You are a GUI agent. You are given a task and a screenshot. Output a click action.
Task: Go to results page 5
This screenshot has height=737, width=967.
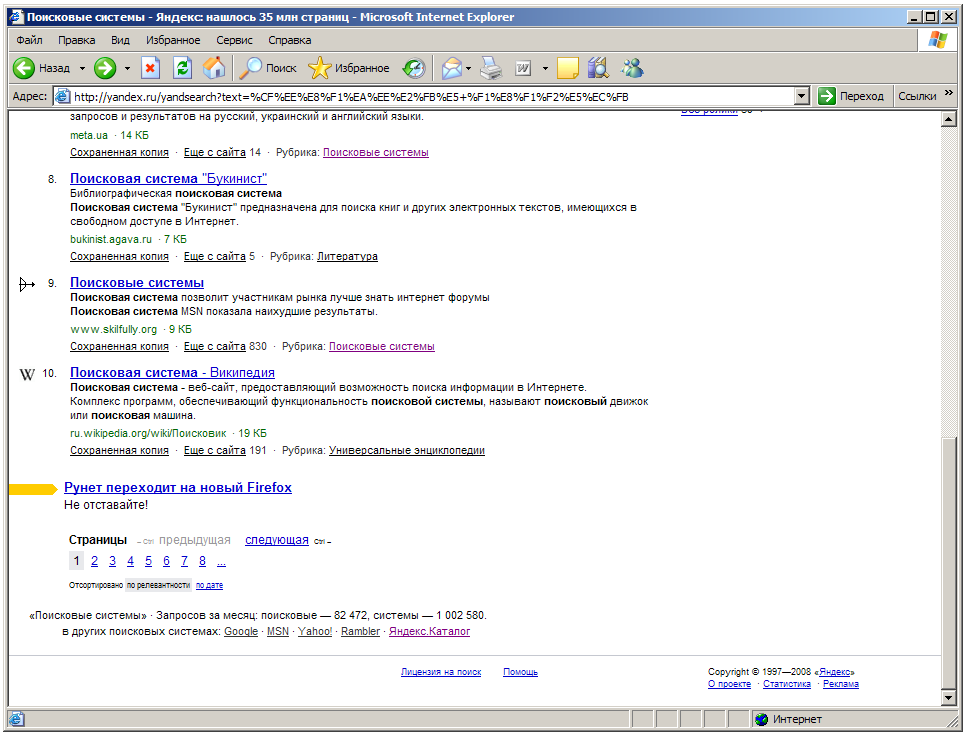tap(148, 561)
